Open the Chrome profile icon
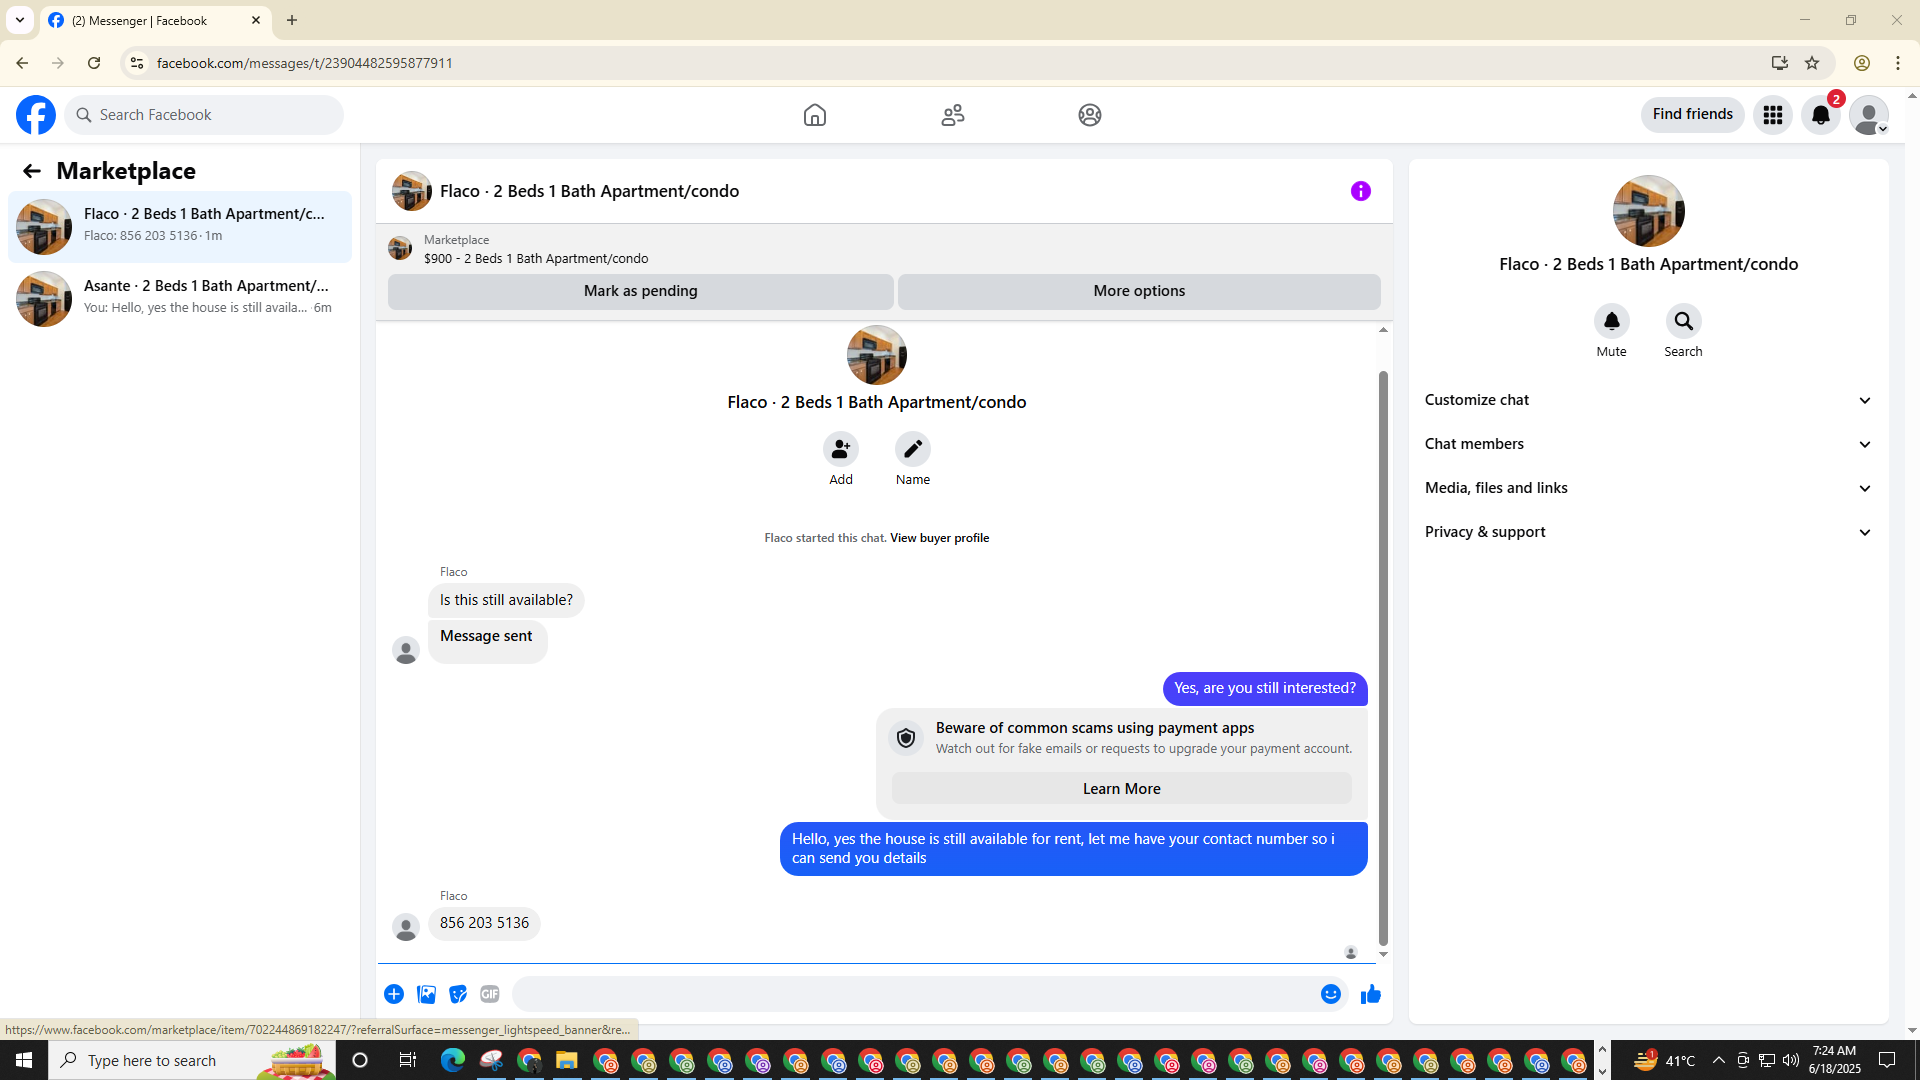 (1862, 63)
